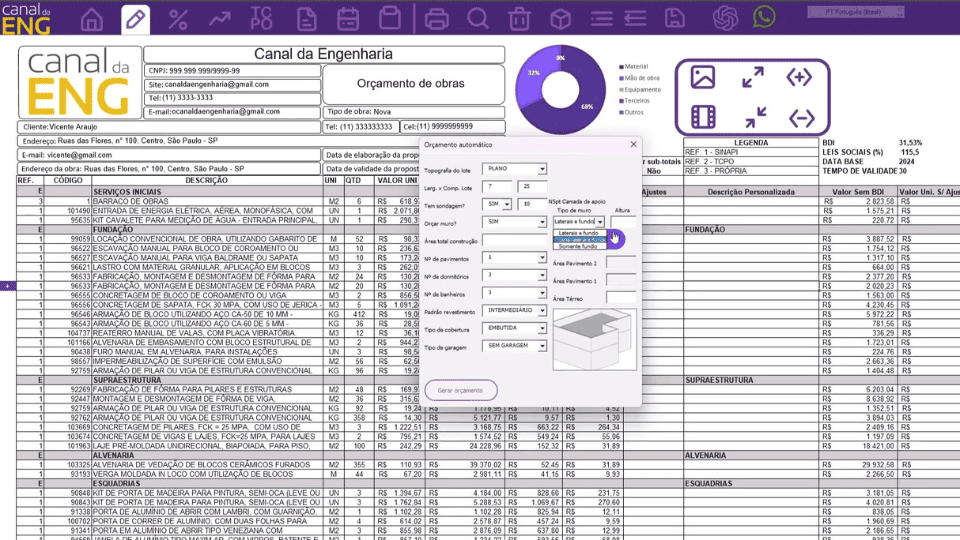The image size is (960, 540).
Task: Toggle the Tipo de muro dropdown arrow
Action: pyautogui.click(x=600, y=222)
